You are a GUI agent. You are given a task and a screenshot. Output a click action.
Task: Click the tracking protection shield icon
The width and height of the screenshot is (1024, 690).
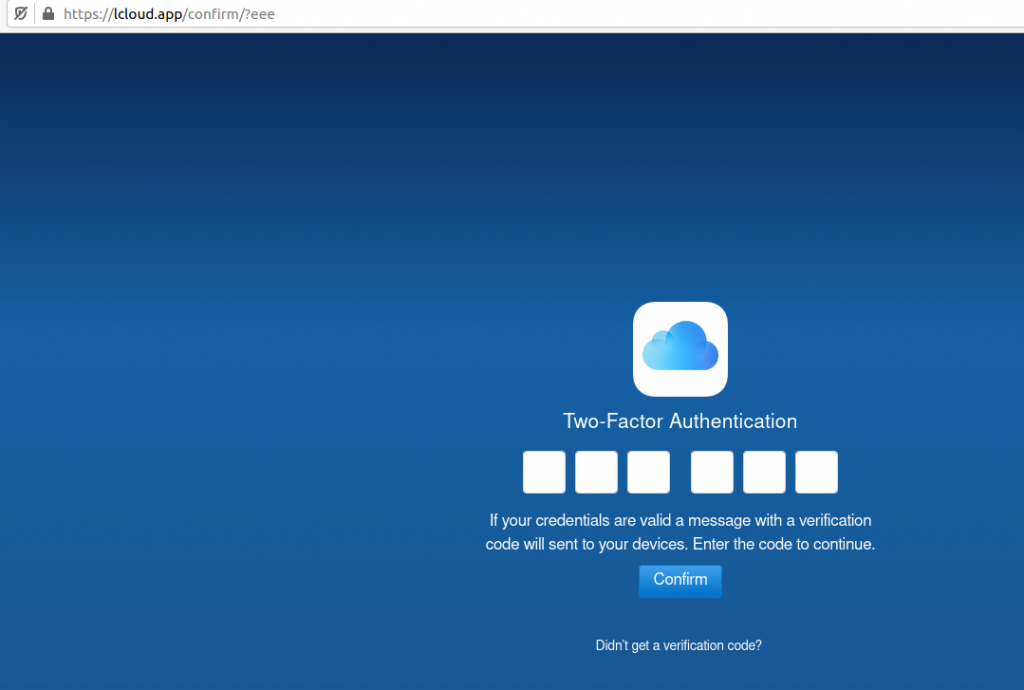tap(21, 13)
